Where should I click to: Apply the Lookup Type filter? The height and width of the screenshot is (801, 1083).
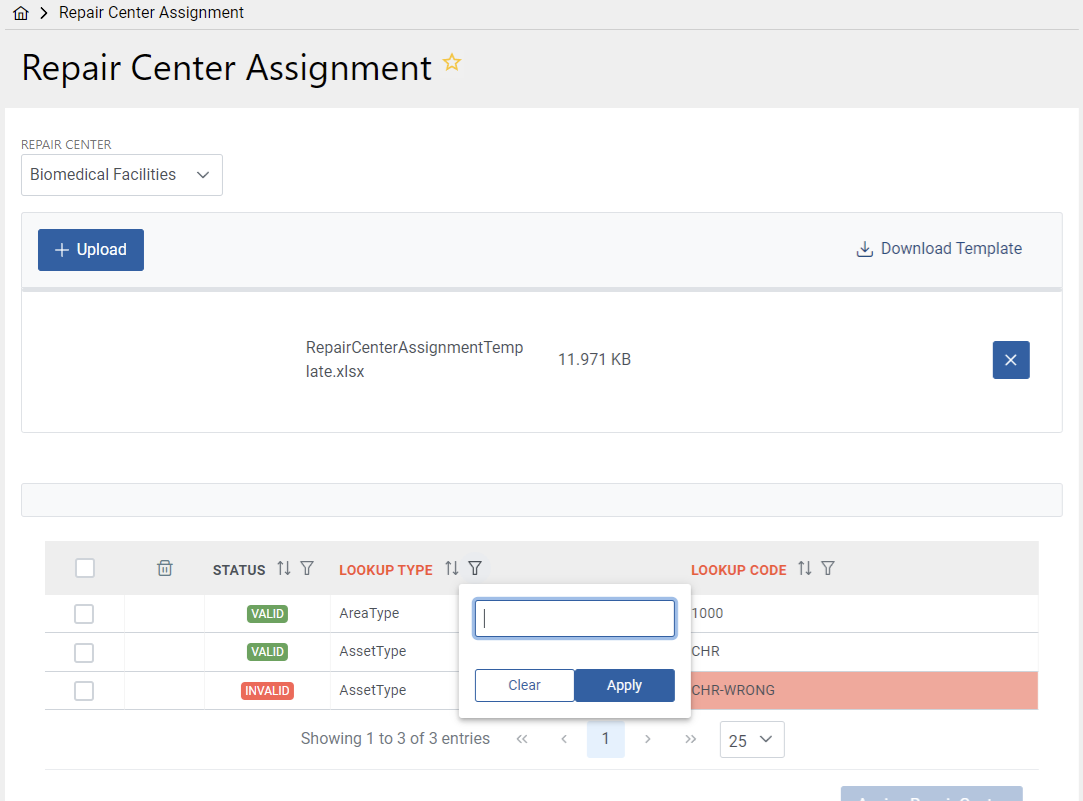(624, 685)
